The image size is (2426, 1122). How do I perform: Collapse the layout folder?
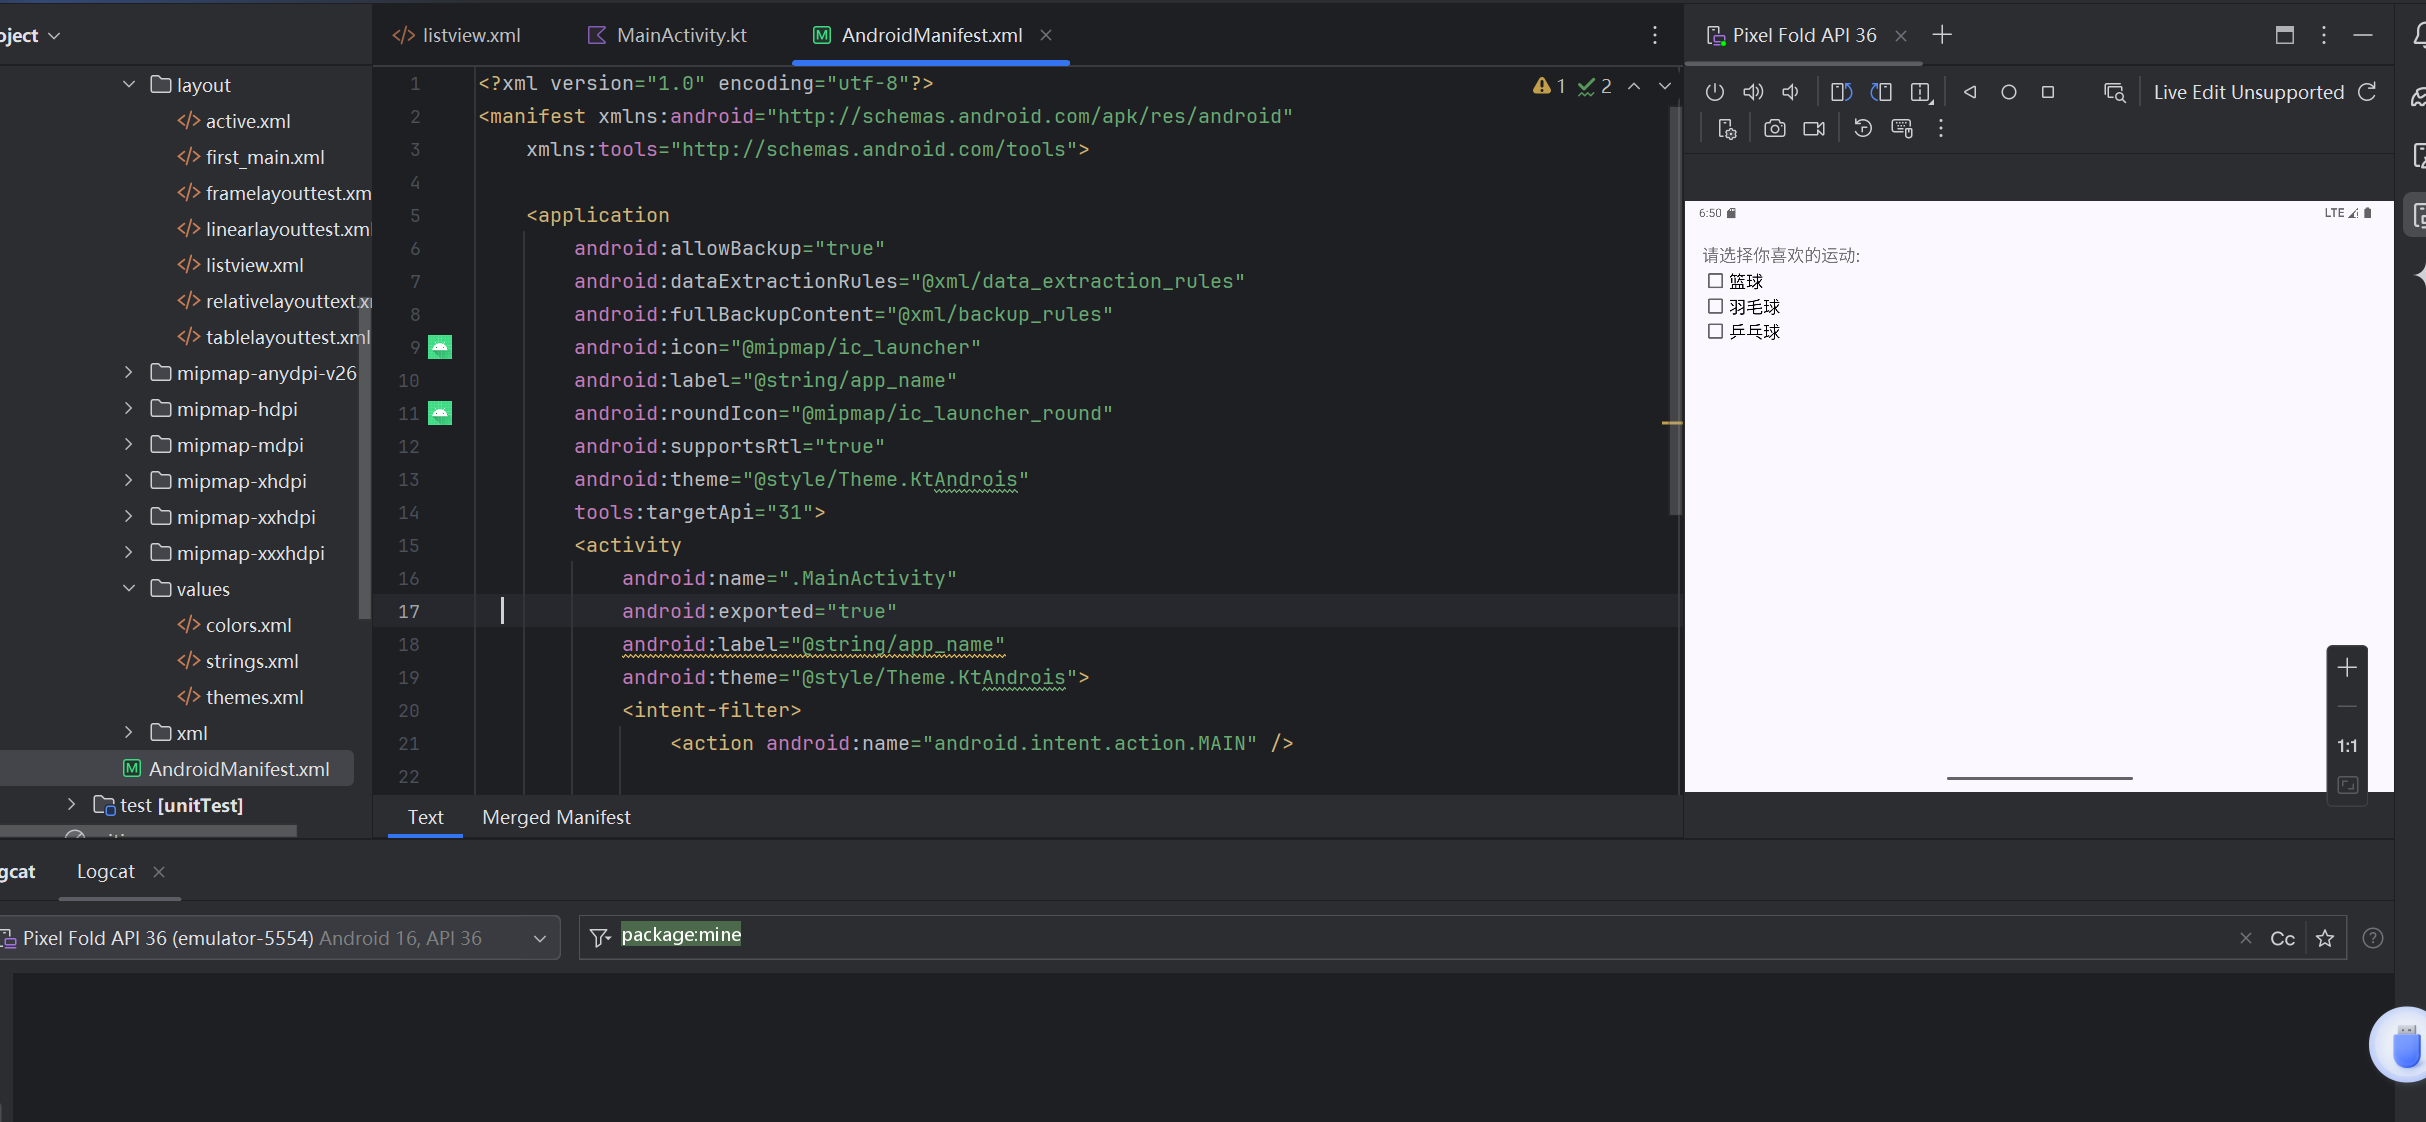129,85
